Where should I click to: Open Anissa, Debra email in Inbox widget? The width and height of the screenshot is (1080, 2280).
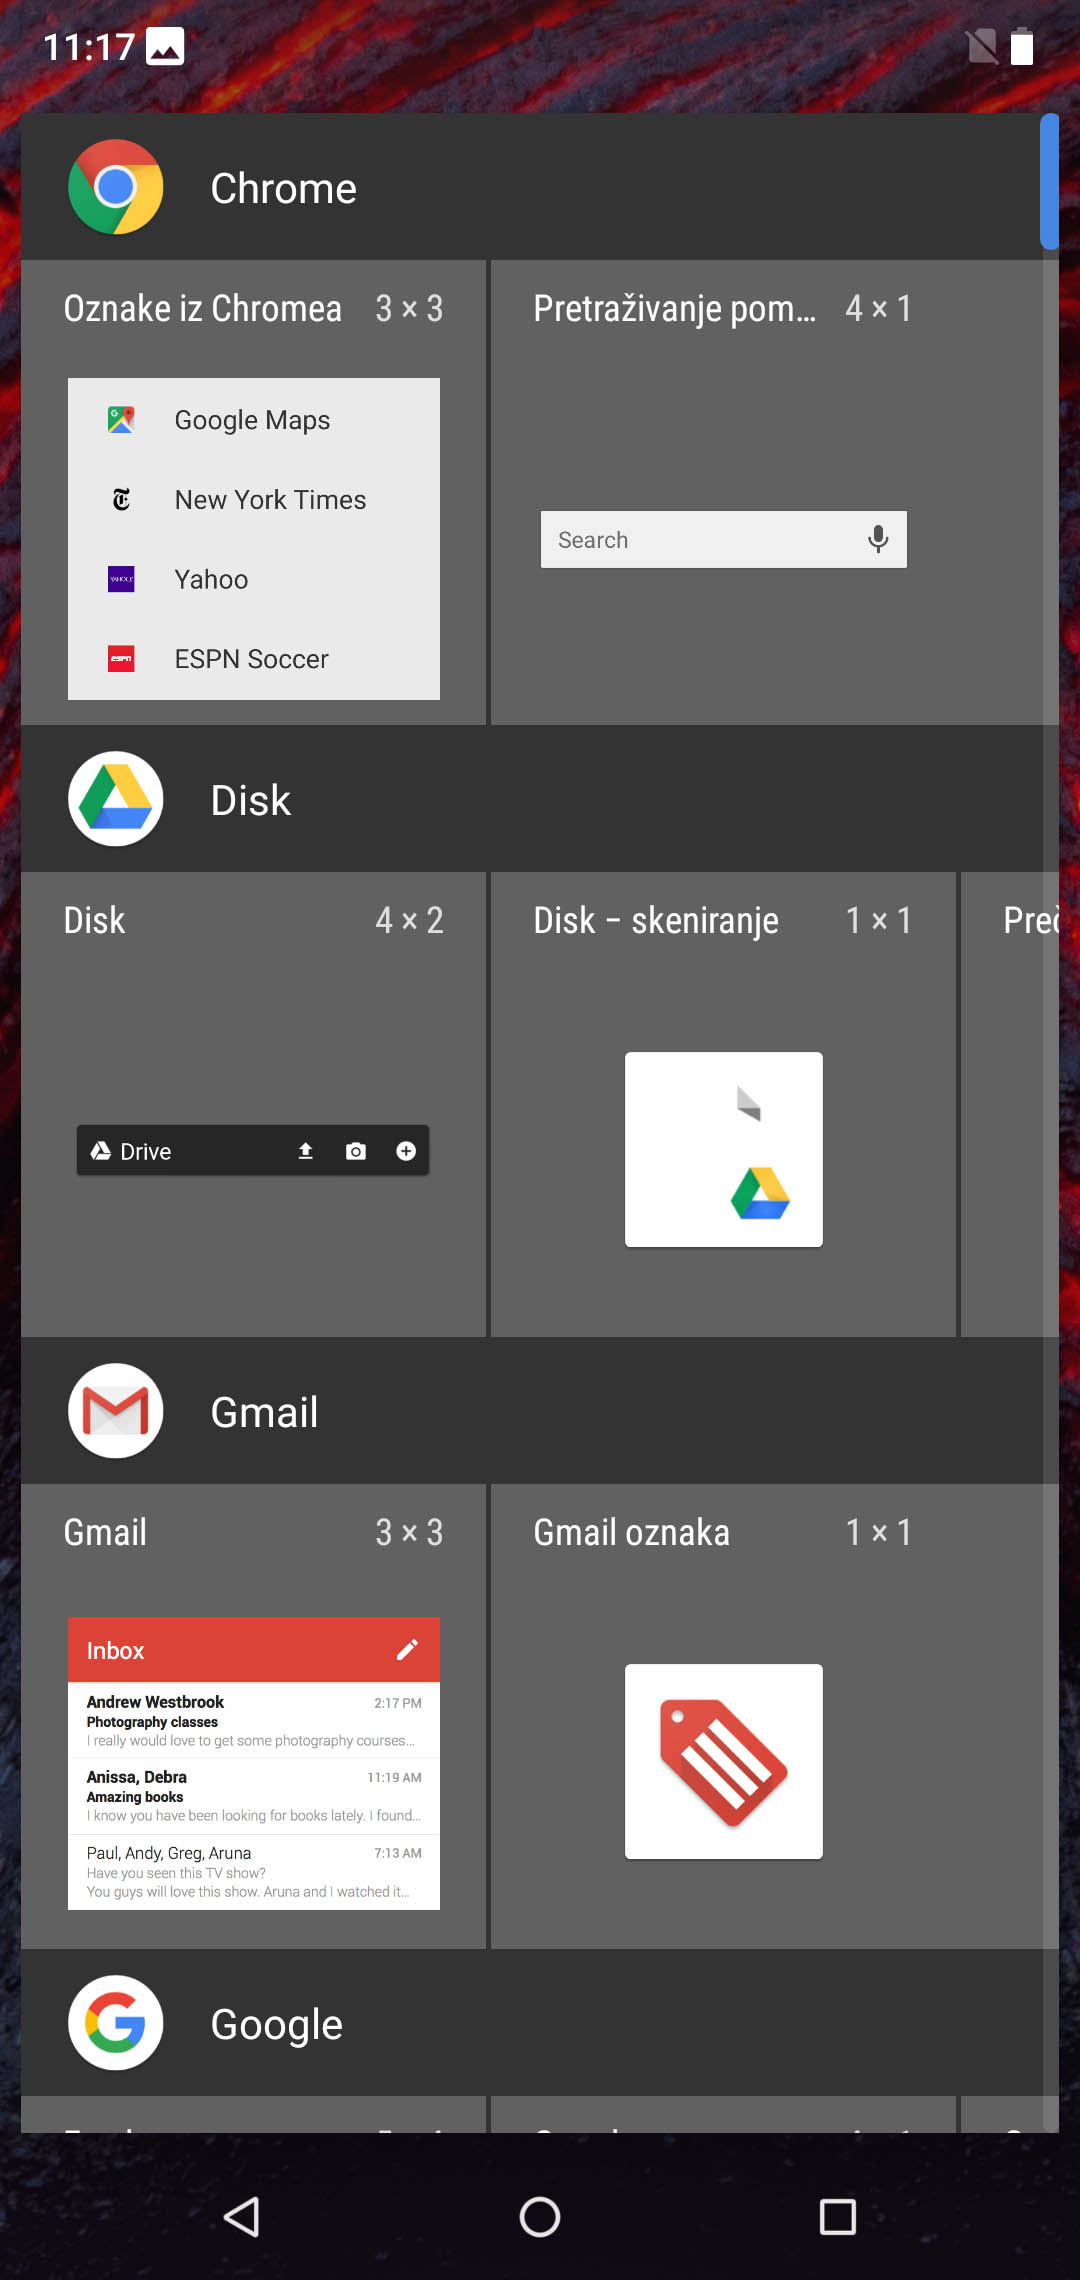coord(254,1796)
